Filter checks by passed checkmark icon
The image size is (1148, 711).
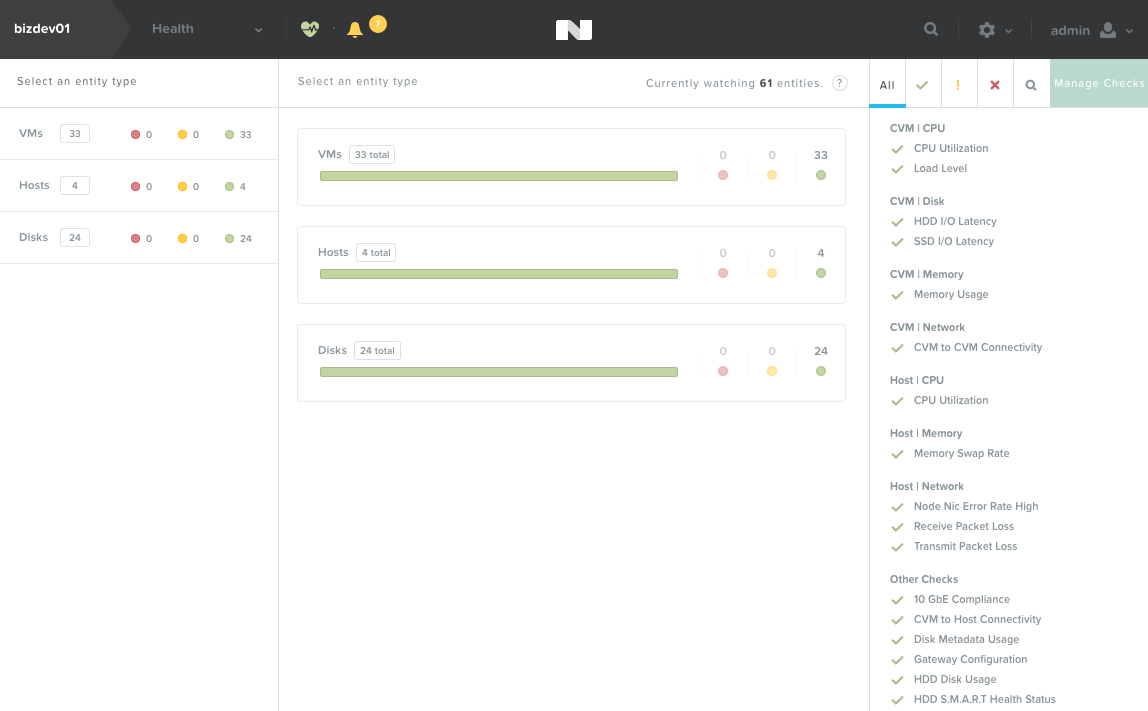click(x=922, y=85)
